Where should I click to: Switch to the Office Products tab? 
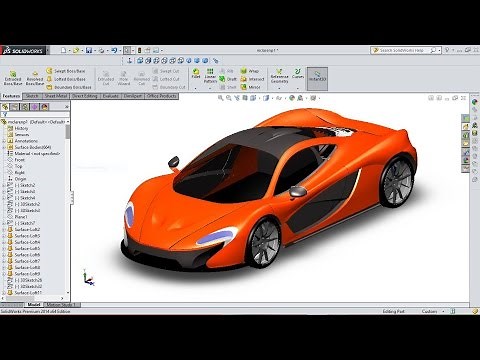click(162, 96)
